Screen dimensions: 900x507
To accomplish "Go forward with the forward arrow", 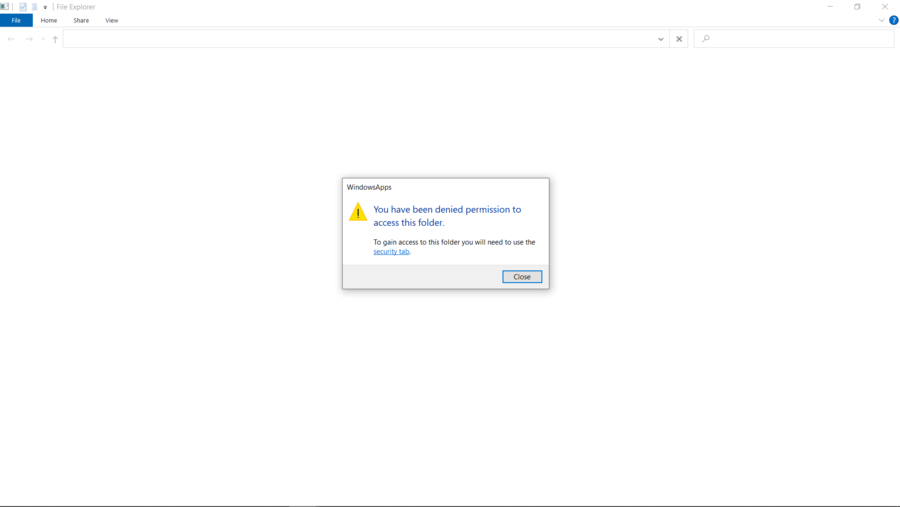I will pos(29,39).
